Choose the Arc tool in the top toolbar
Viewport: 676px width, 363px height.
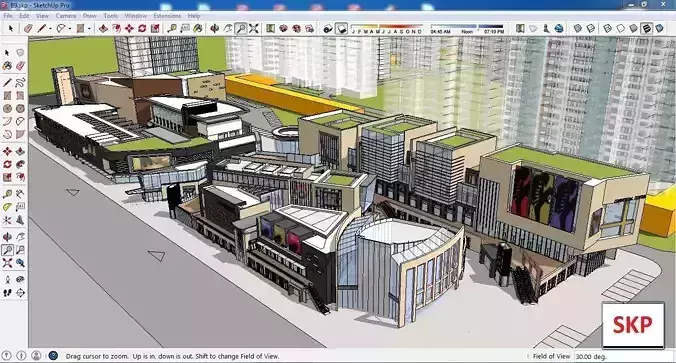pos(61,28)
